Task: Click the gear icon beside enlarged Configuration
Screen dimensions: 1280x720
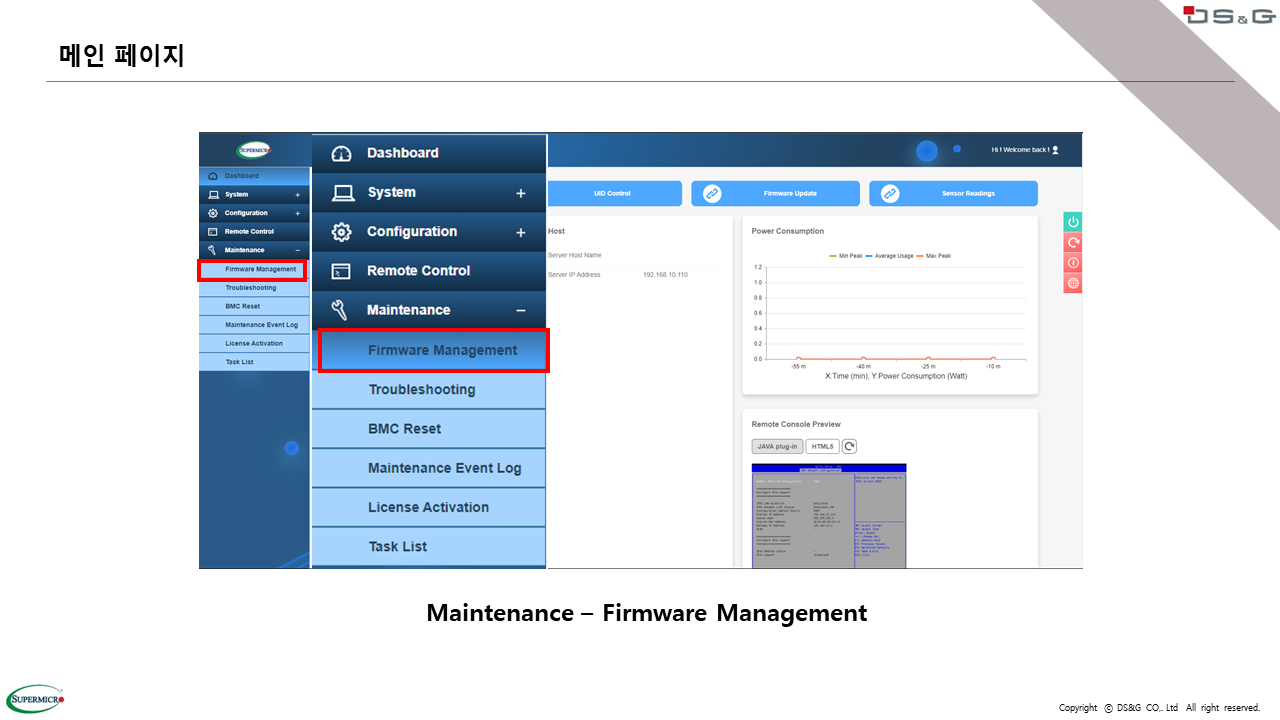Action: tap(341, 232)
